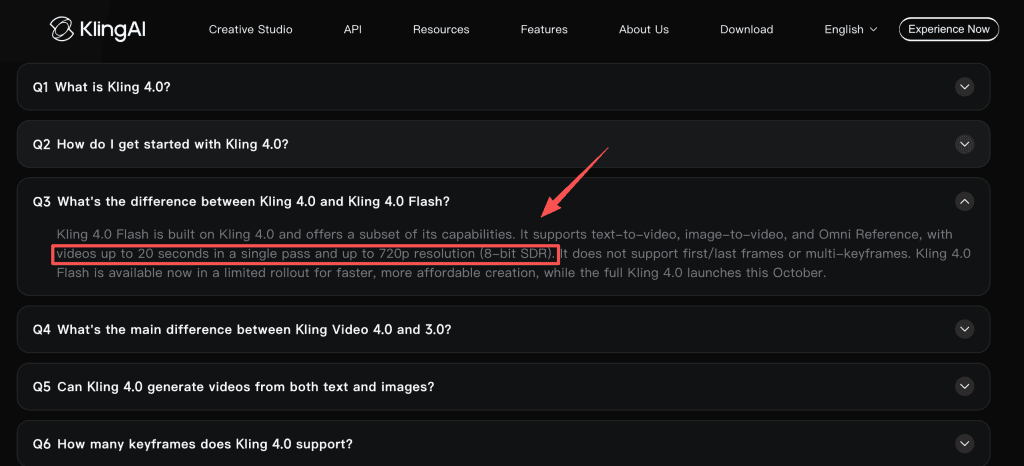Viewport: 1024px width, 466px height.
Task: Open the Features menu
Action: 544,29
